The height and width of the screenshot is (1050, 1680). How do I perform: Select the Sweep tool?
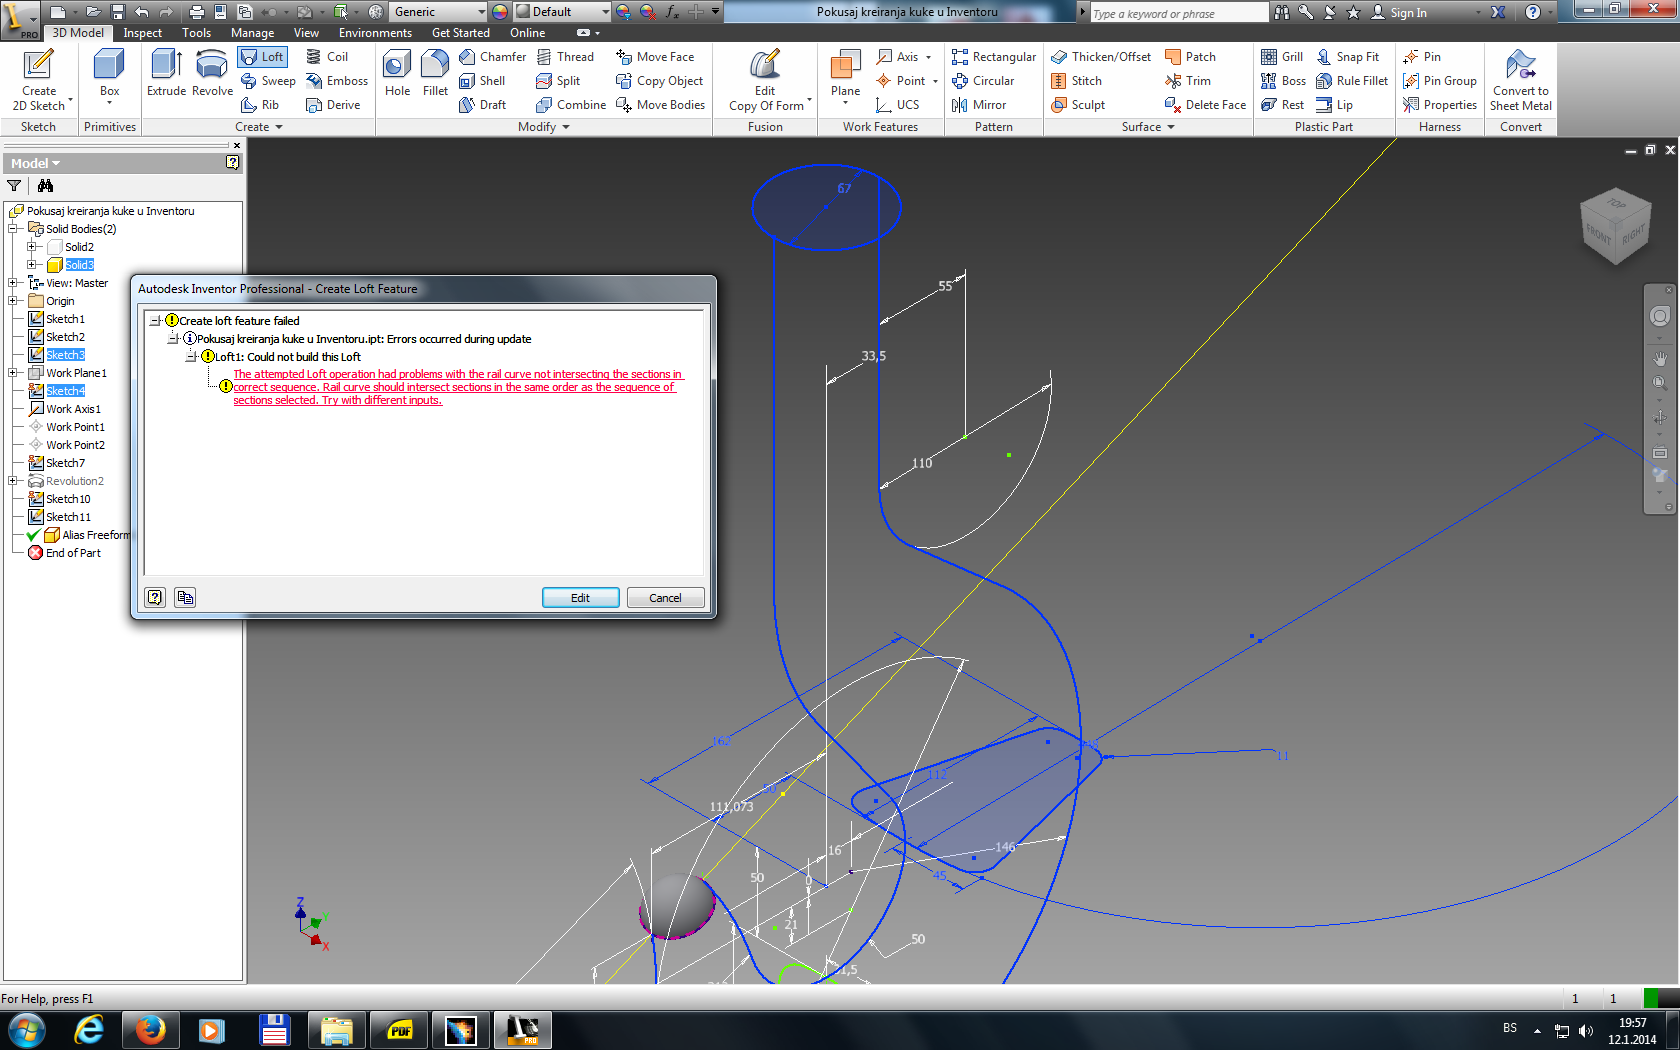(x=268, y=81)
